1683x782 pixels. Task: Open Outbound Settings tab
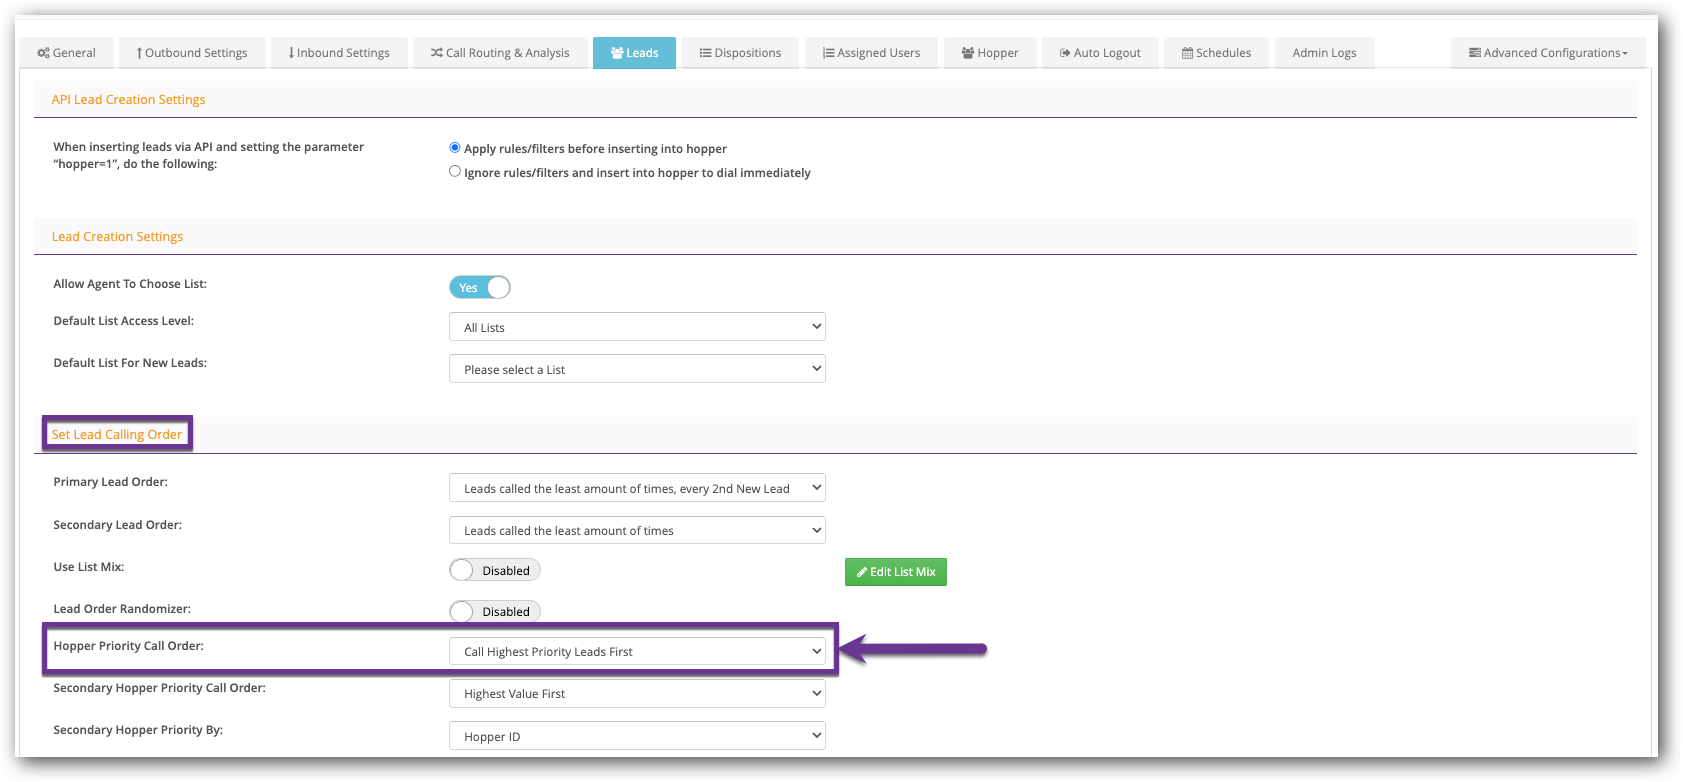(192, 53)
